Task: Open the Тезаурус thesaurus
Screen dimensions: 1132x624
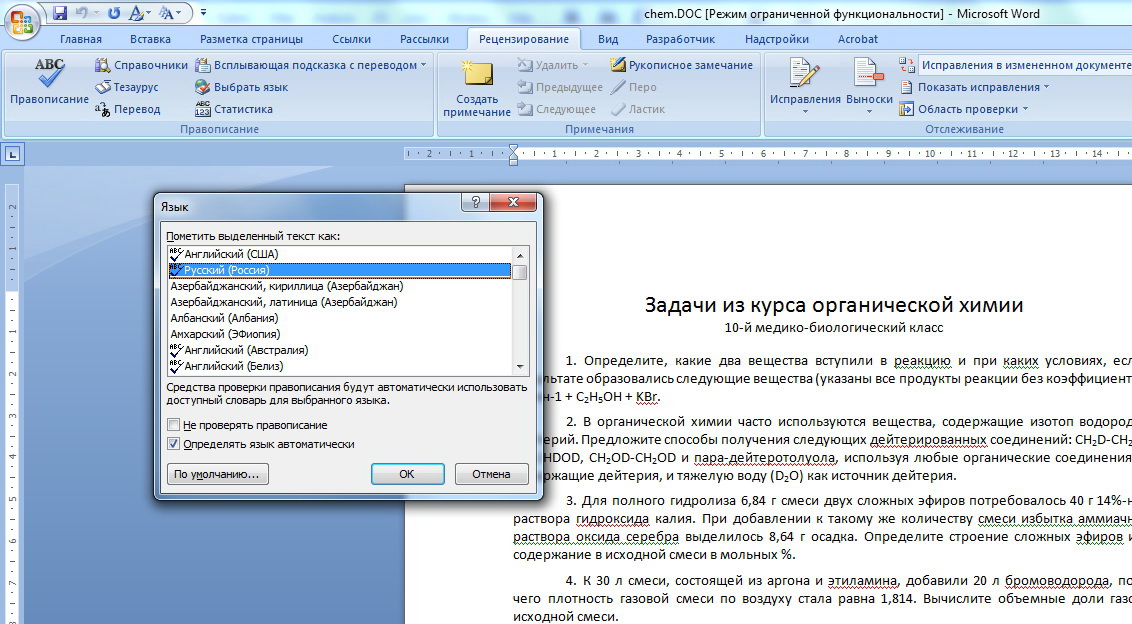Action: click(x=126, y=87)
